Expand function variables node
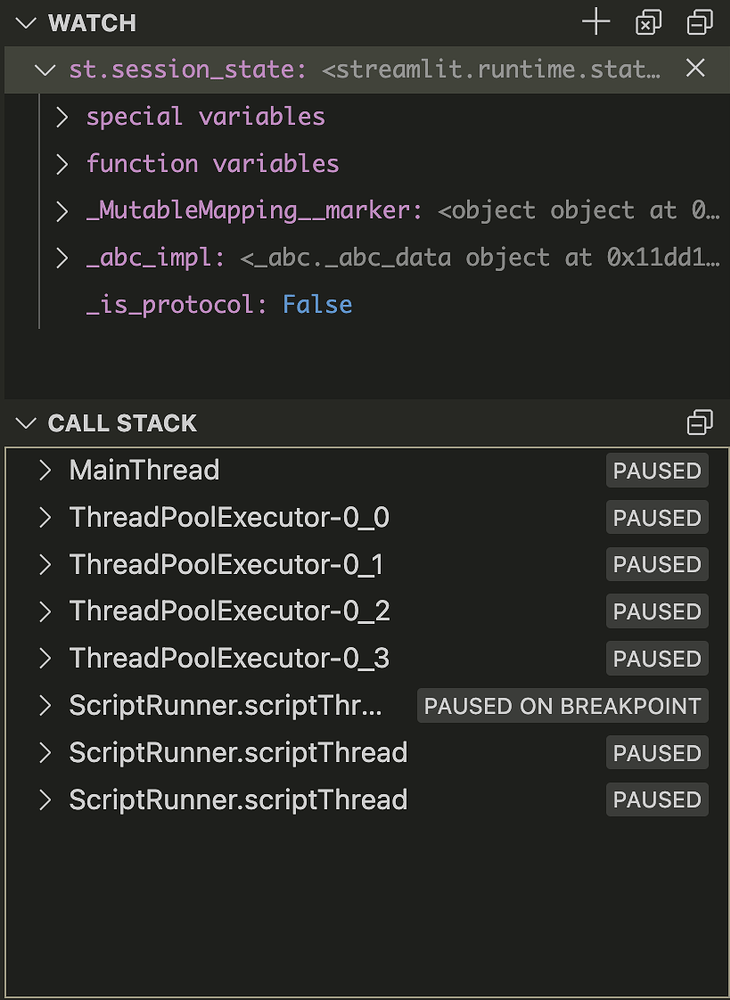This screenshot has height=1000, width=730. point(62,164)
